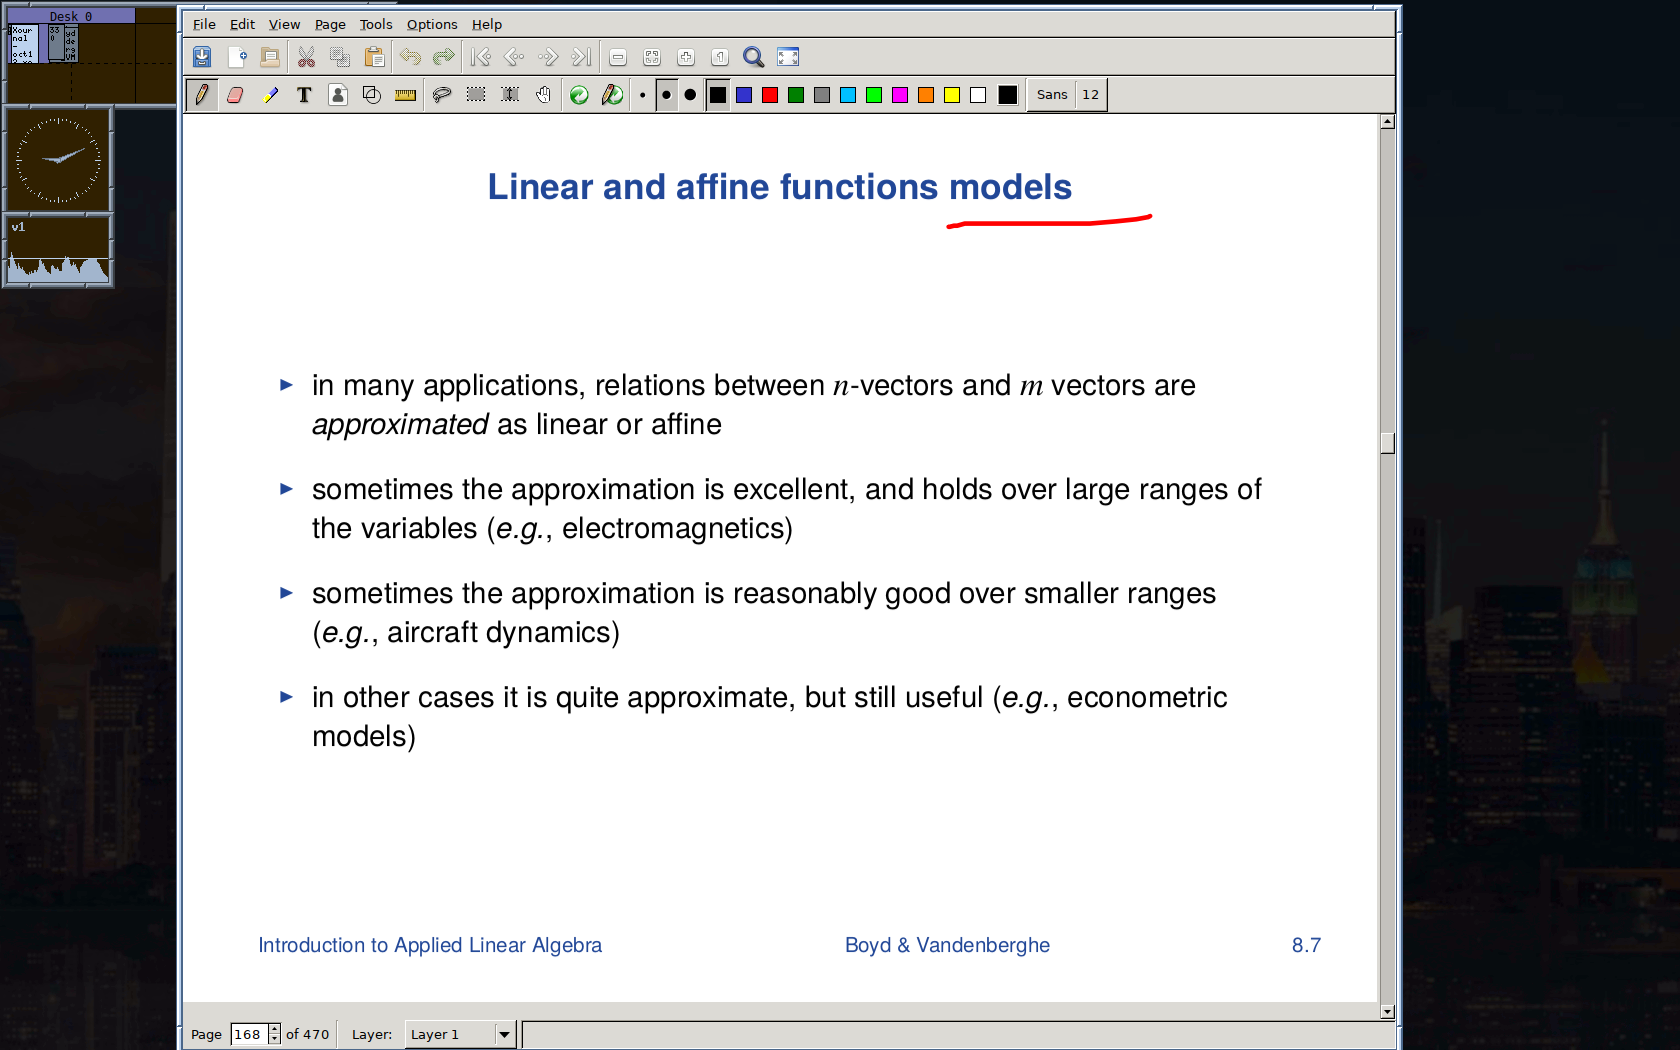Select the fine pen thickness
Viewport: 1680px width, 1050px height.
pos(642,95)
